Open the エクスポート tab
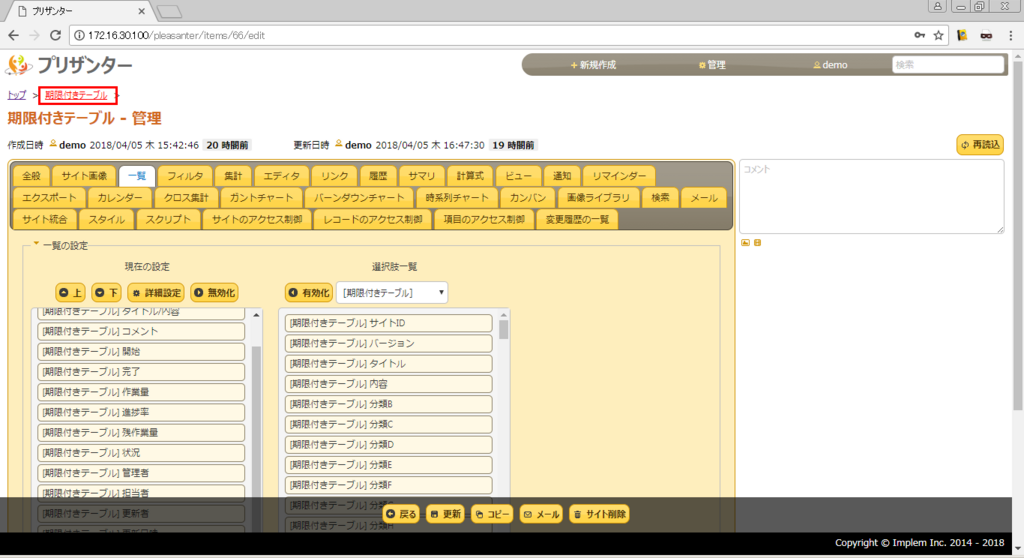The height and width of the screenshot is (558, 1024). point(49,197)
